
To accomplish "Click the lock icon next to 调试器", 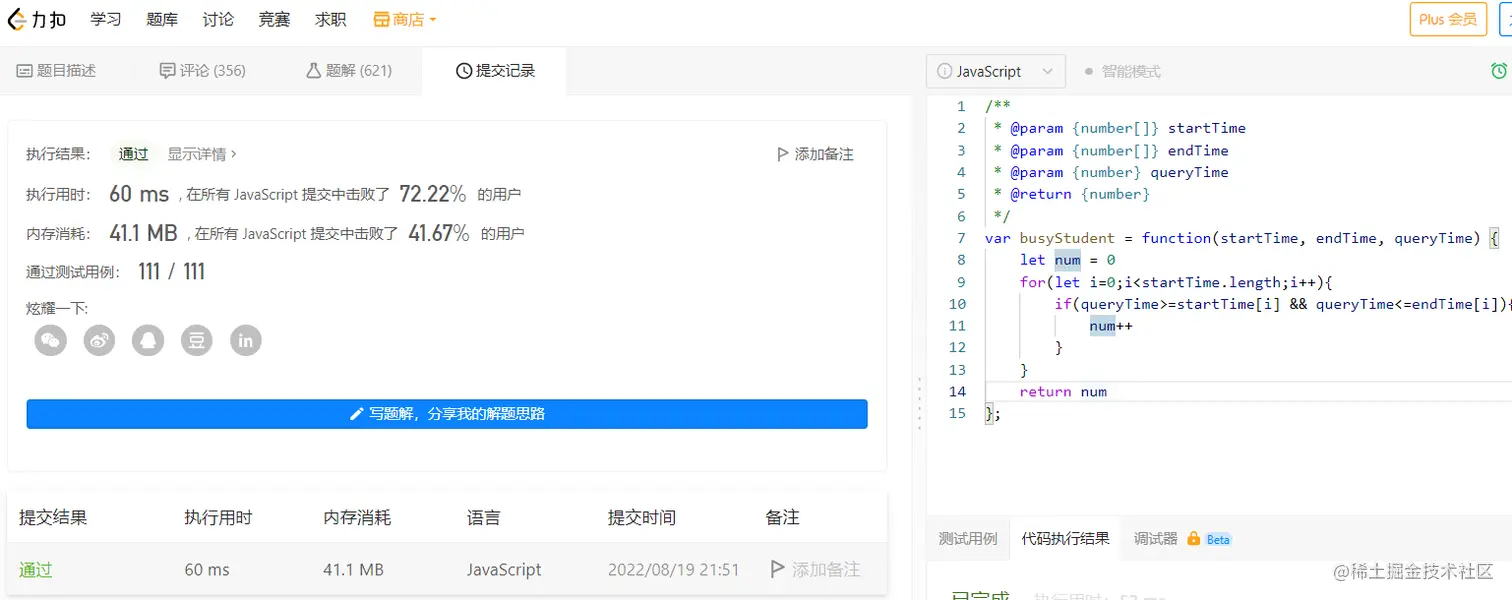I will [1193, 538].
